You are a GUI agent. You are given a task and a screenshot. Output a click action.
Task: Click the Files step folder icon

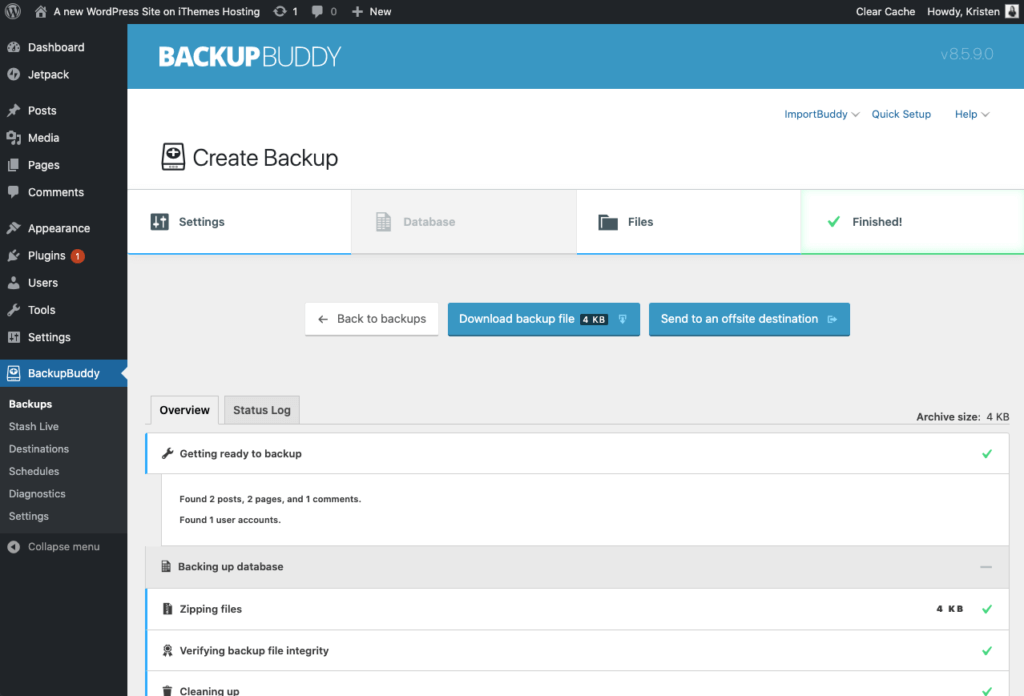tap(608, 222)
